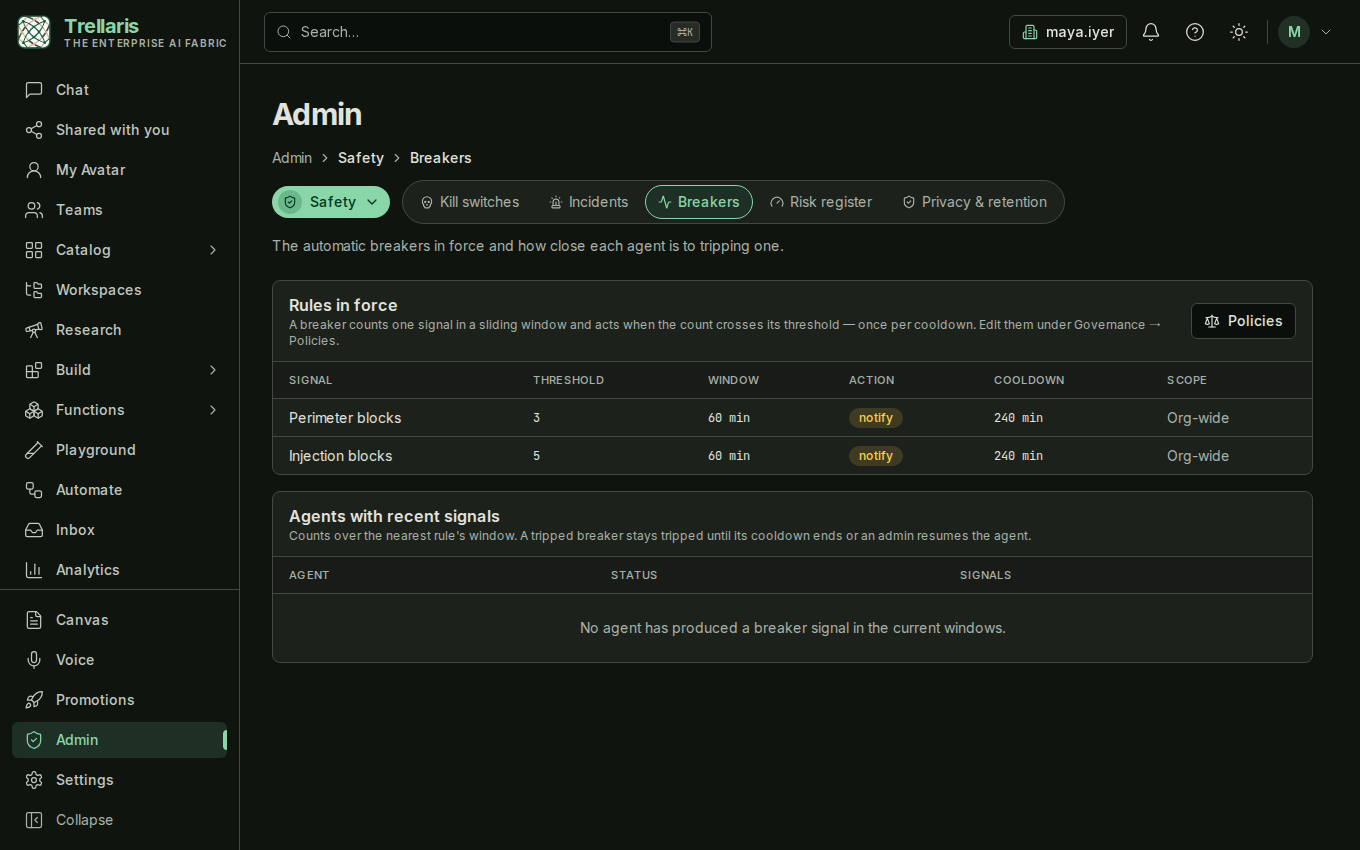Viewport: 1360px width, 850px height.
Task: Click the Trellaris logo
Action: 34,32
